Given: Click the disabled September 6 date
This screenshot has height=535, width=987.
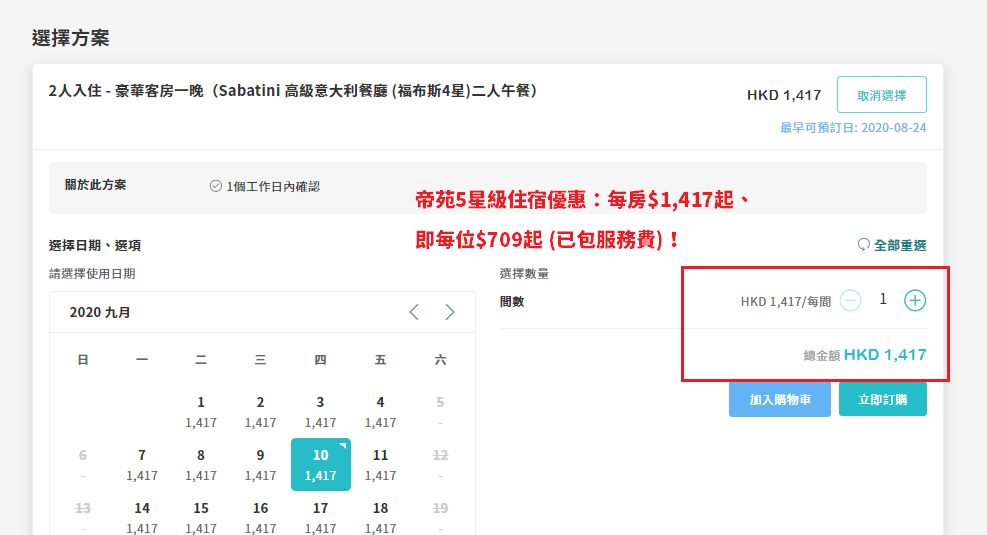Looking at the screenshot, I should [x=82, y=465].
